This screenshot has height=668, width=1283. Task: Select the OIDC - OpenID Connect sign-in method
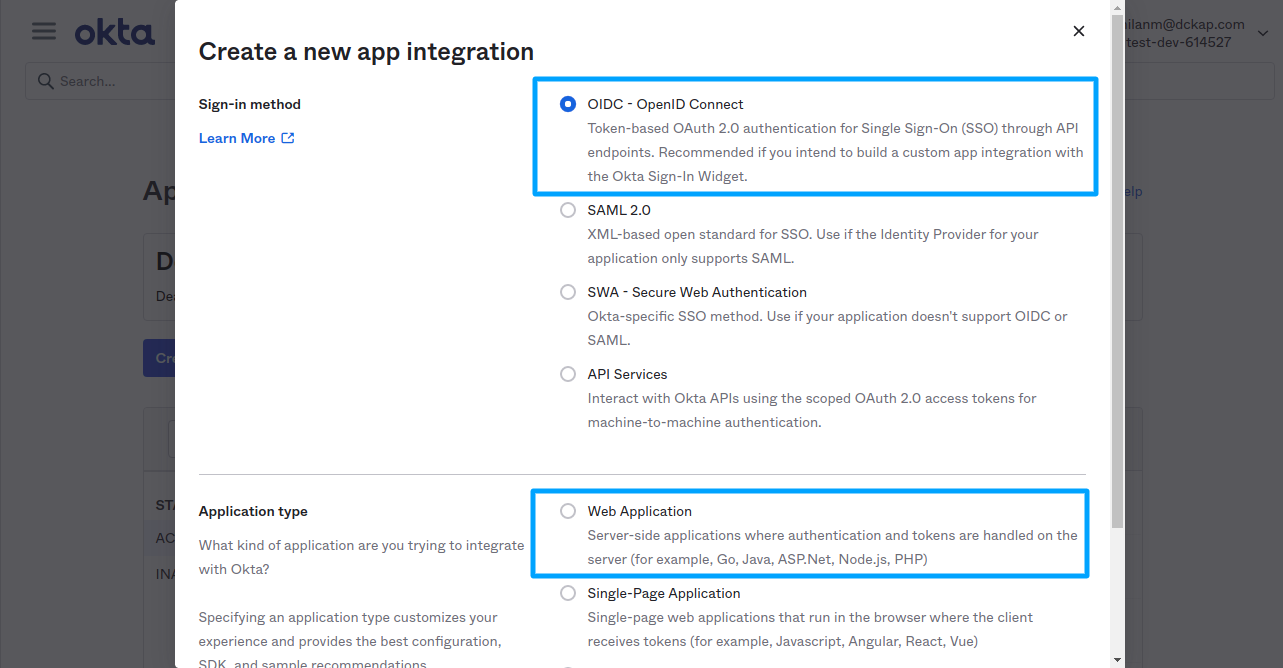point(567,103)
